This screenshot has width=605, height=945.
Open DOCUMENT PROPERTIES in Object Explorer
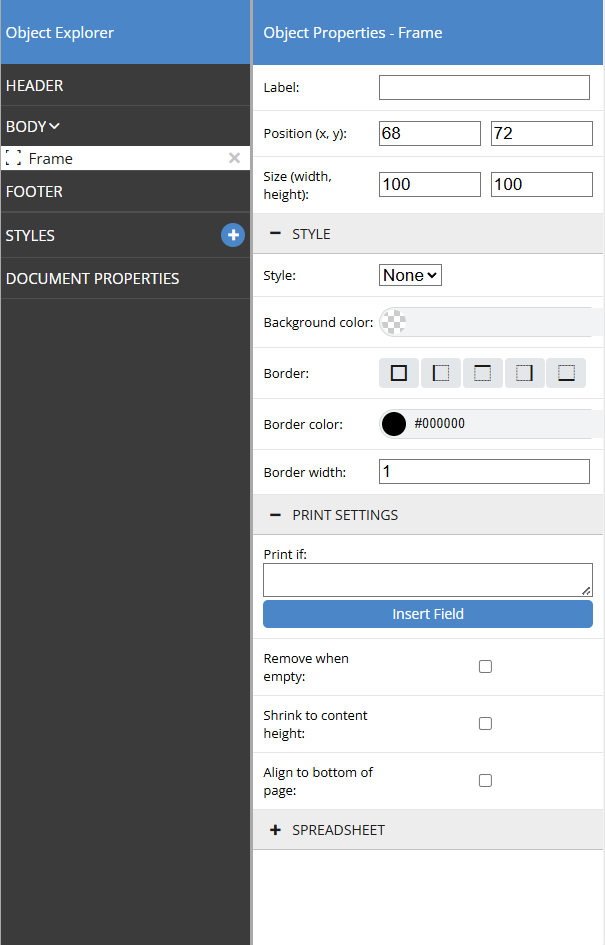[x=92, y=278]
